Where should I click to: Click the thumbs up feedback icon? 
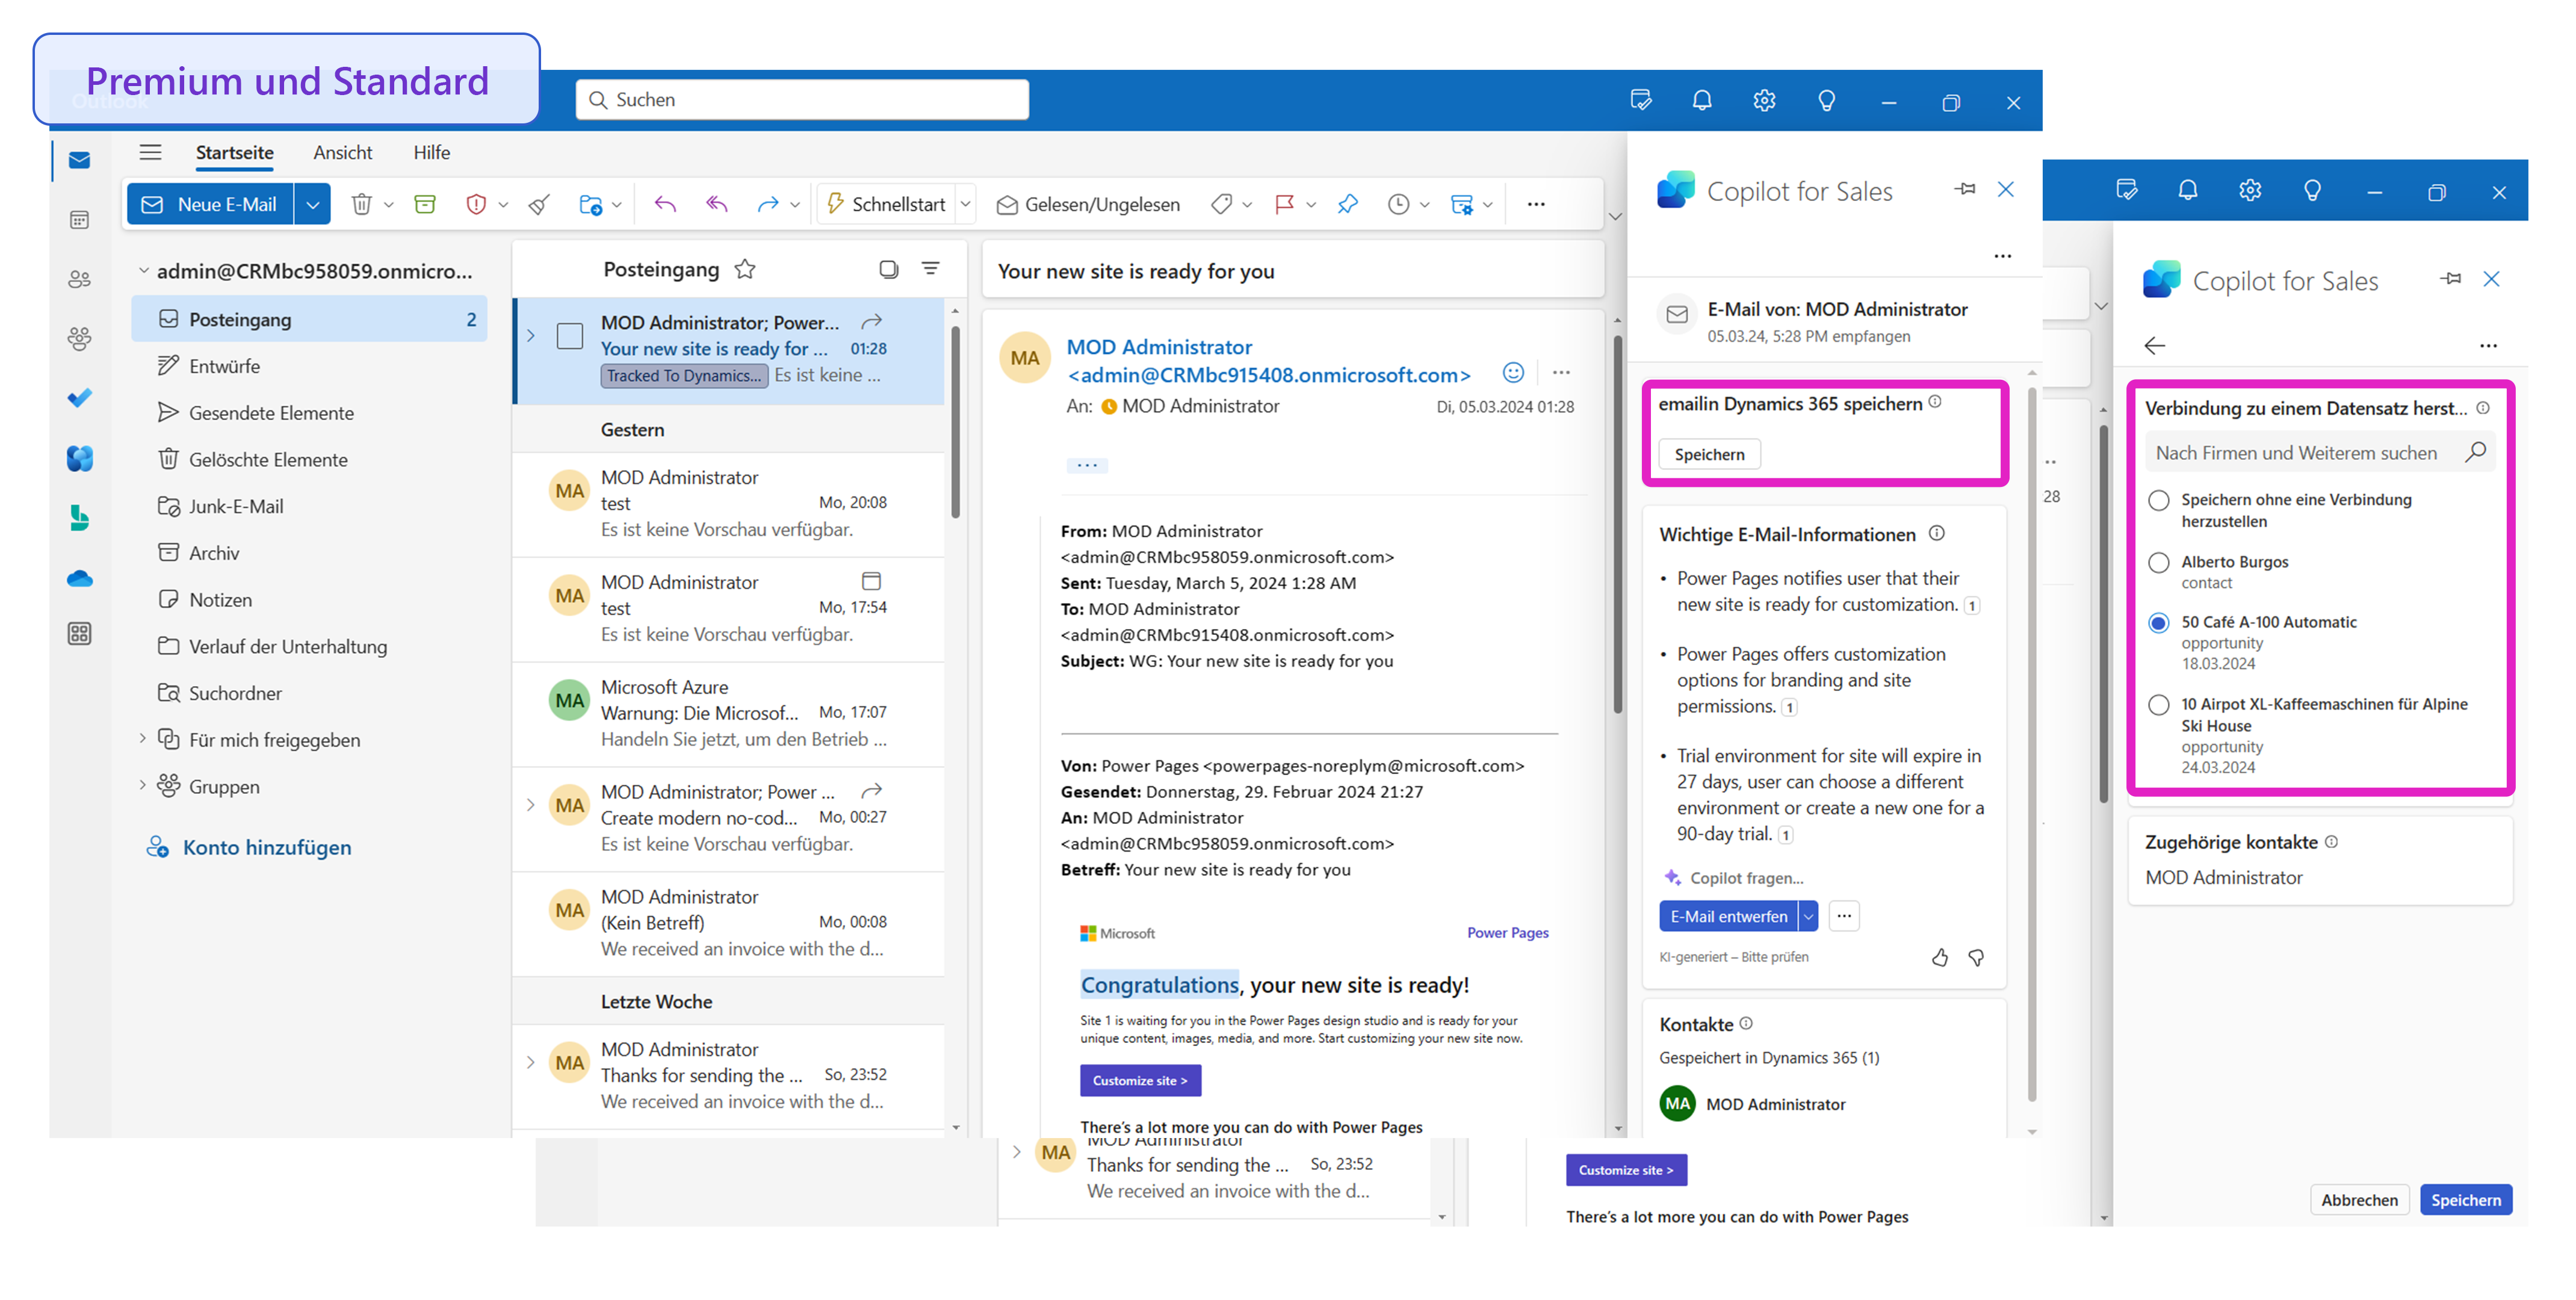pos(1939,957)
